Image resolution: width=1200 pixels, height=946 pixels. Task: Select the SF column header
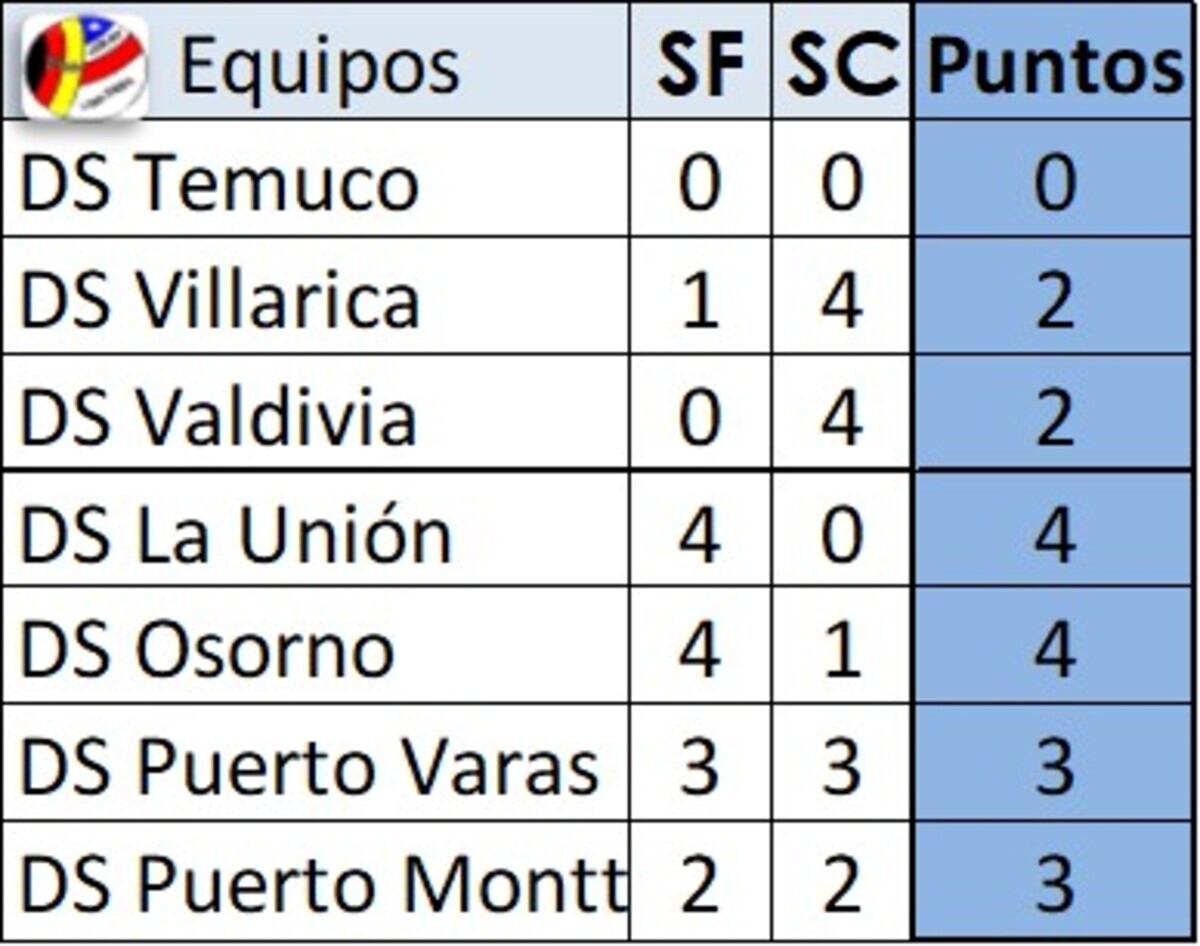[700, 60]
